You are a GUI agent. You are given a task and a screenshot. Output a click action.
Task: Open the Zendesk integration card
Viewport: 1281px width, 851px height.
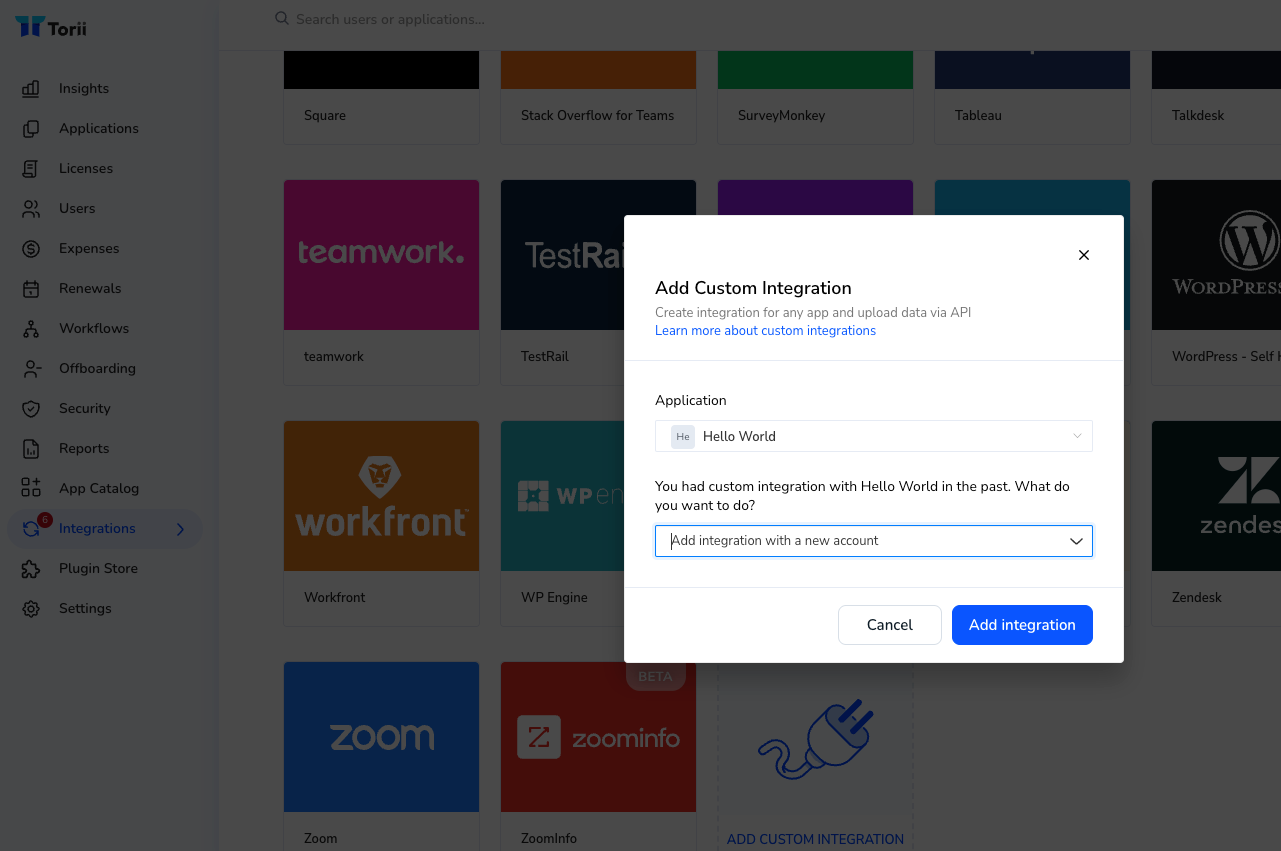coord(1216,524)
